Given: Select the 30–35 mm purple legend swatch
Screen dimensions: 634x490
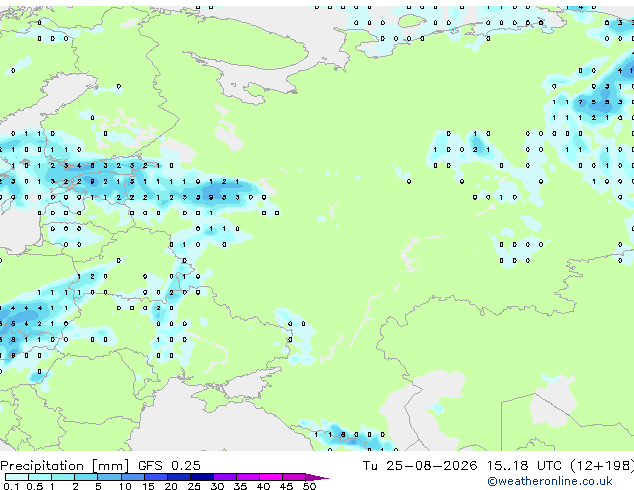Looking at the screenshot, I should 224,477.
